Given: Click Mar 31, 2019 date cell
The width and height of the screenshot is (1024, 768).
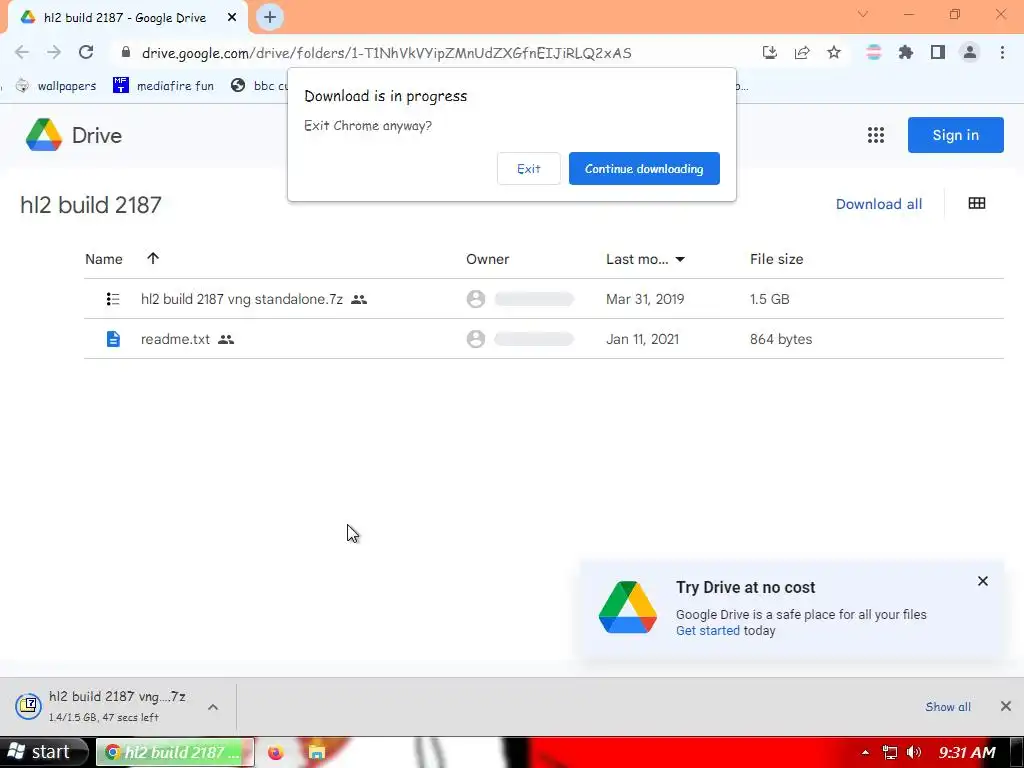Looking at the screenshot, I should coord(645,299).
